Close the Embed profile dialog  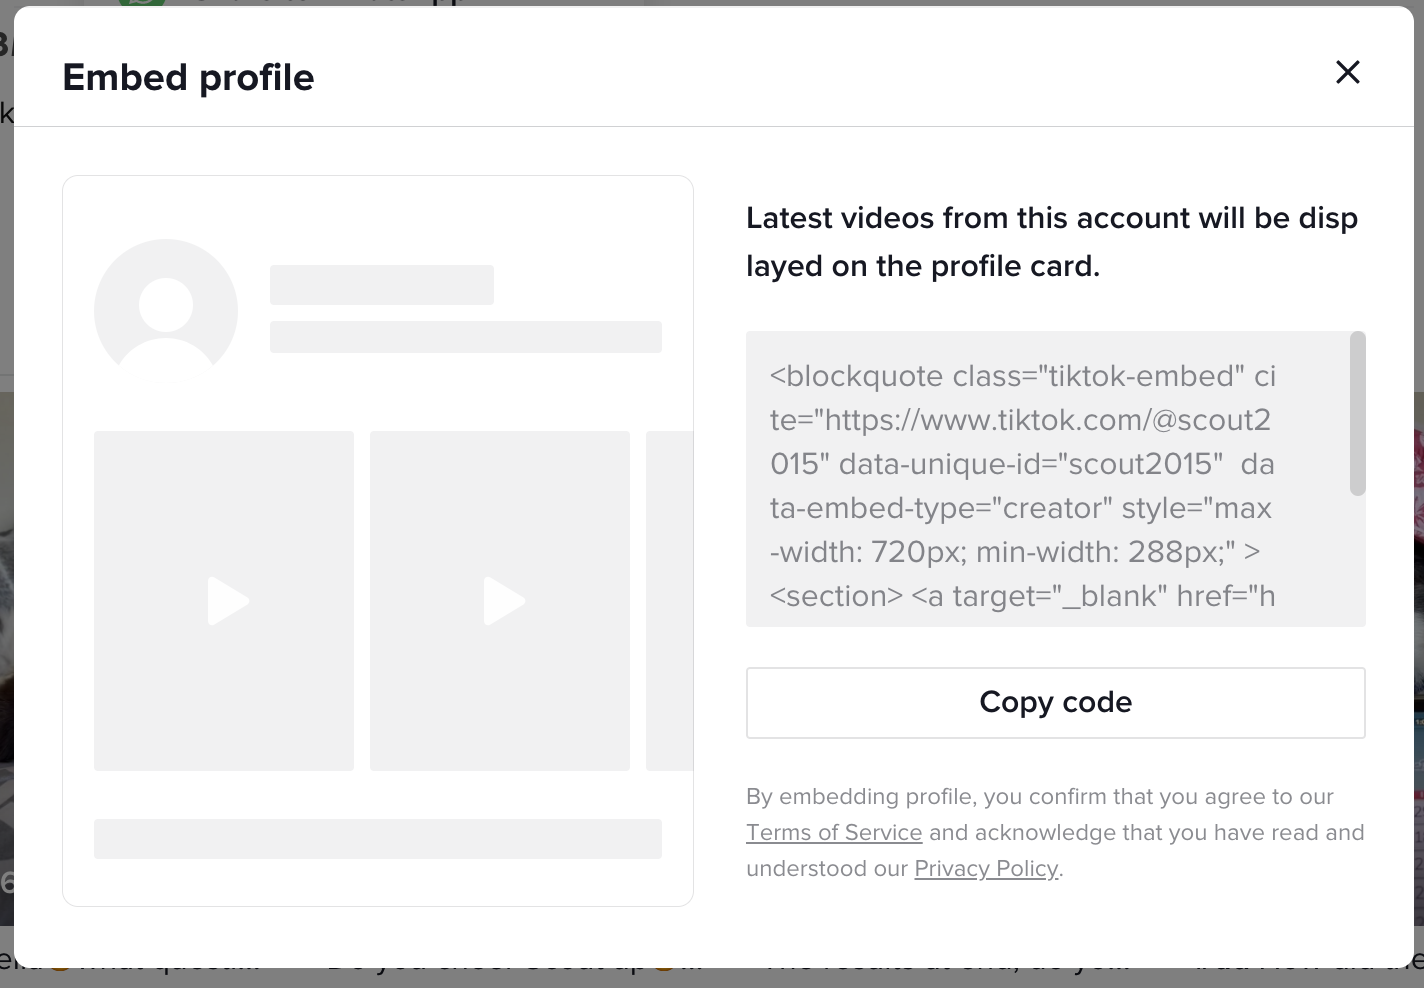[x=1347, y=72]
